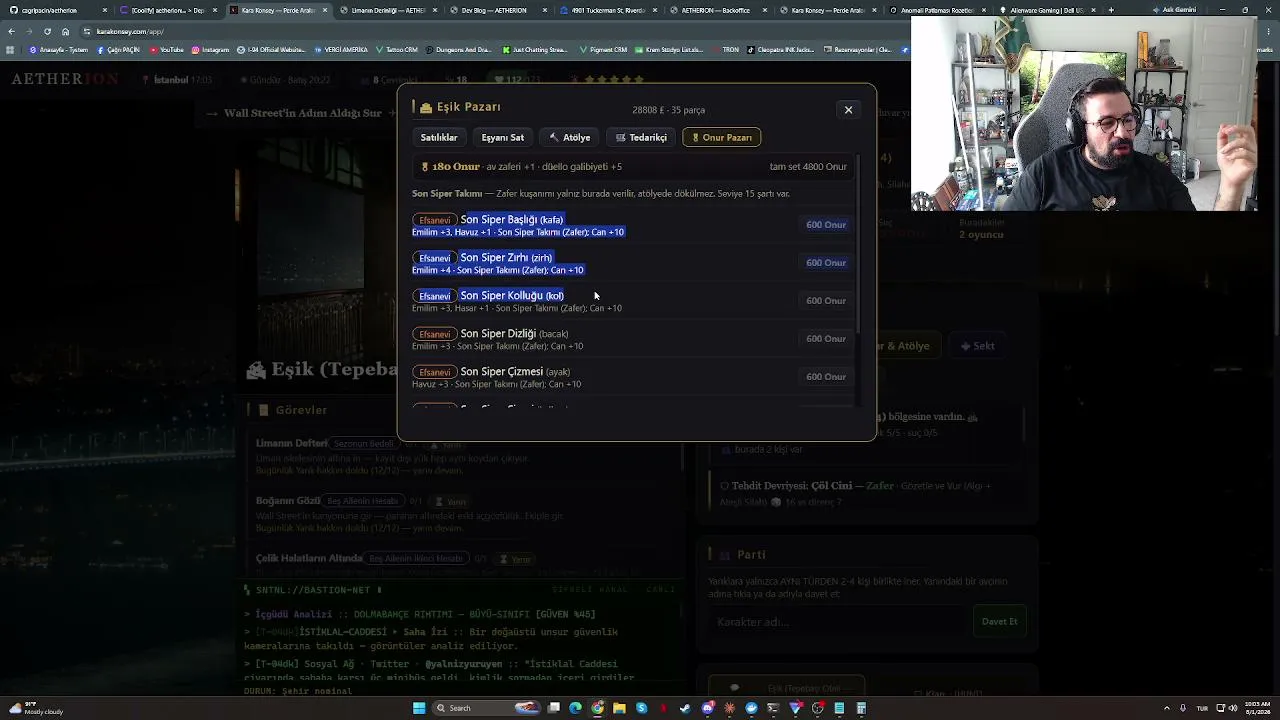The width and height of the screenshot is (1280, 720).
Task: Click the 'tam set 4800 Onur' text
Action: click(x=808, y=167)
